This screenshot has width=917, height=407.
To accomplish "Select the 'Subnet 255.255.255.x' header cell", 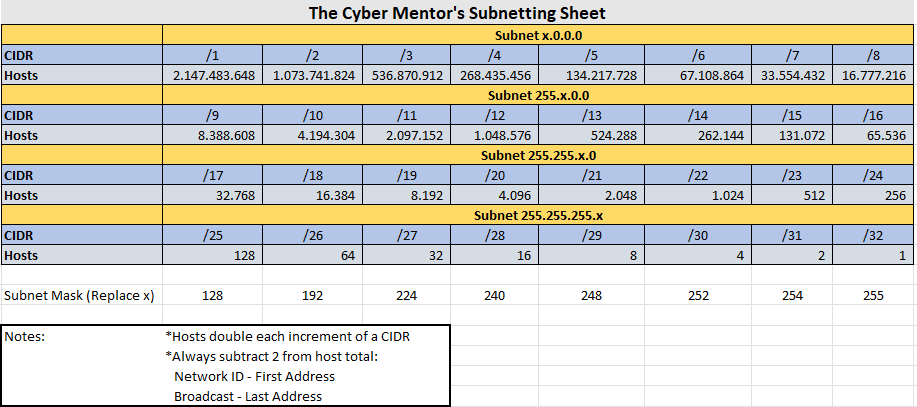I will click(538, 215).
